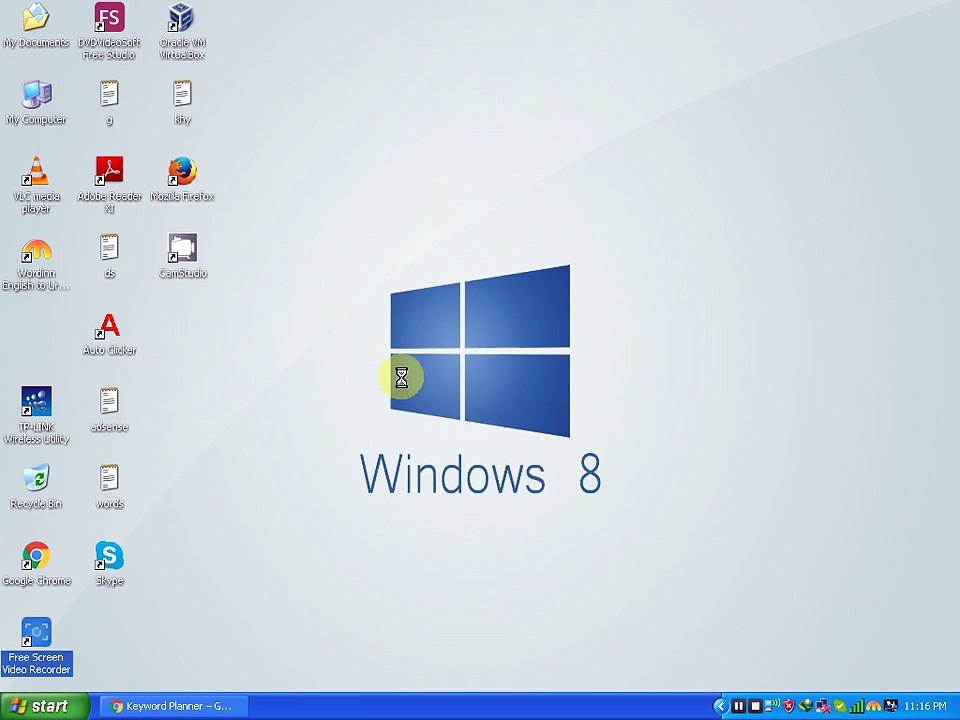The height and width of the screenshot is (720, 960).
Task: Click the Internet Download Manager tray icon
Action: coord(806,705)
